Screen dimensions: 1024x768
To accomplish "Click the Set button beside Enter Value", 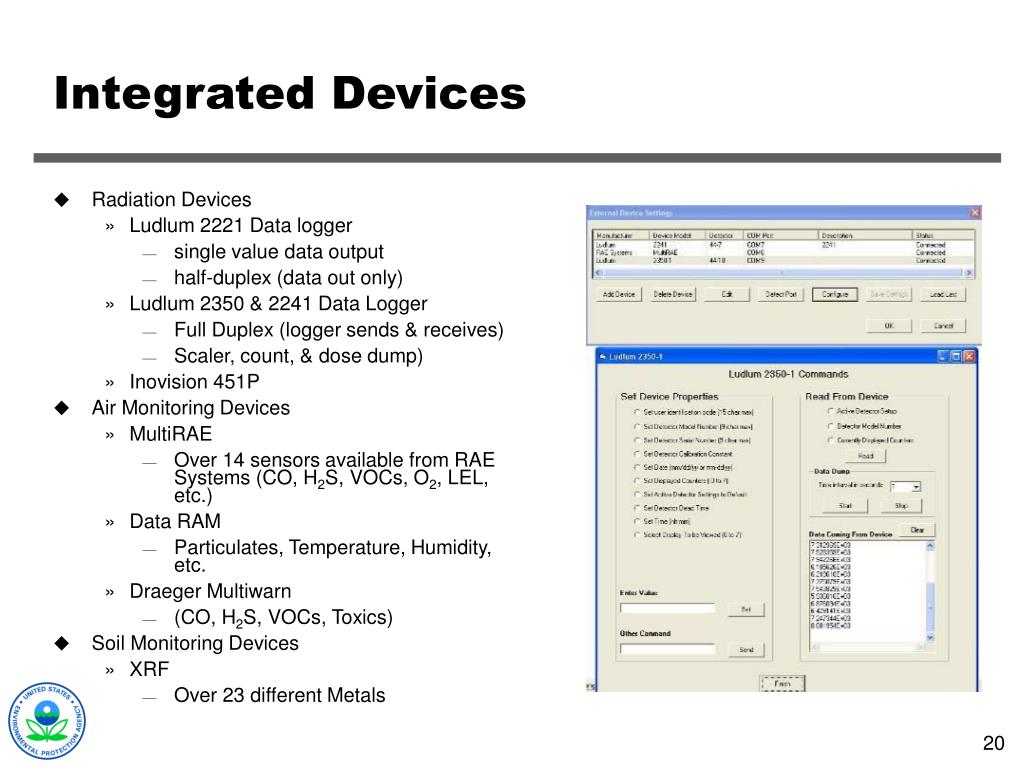I will point(746,609).
